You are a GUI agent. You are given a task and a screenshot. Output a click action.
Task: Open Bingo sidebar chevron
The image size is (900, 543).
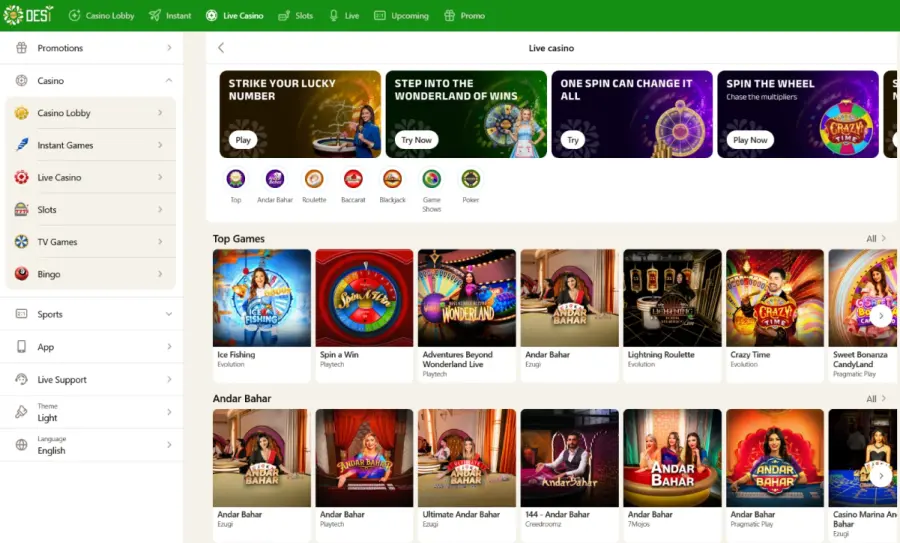coord(160,274)
